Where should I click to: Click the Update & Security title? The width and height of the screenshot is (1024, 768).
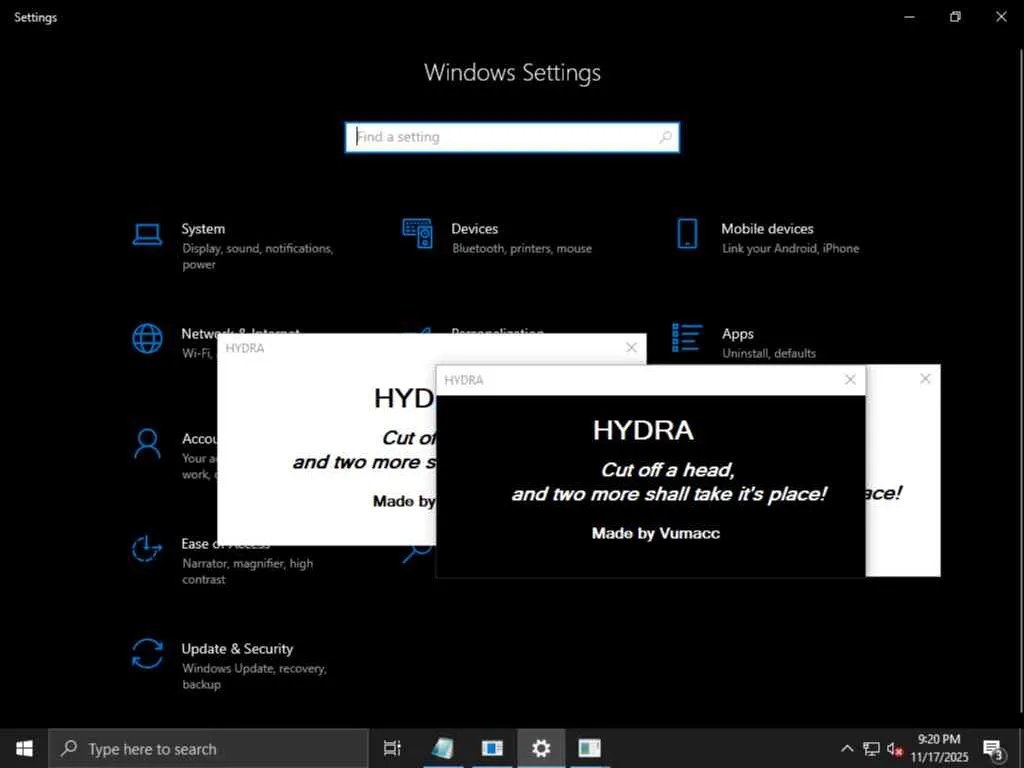pos(237,648)
